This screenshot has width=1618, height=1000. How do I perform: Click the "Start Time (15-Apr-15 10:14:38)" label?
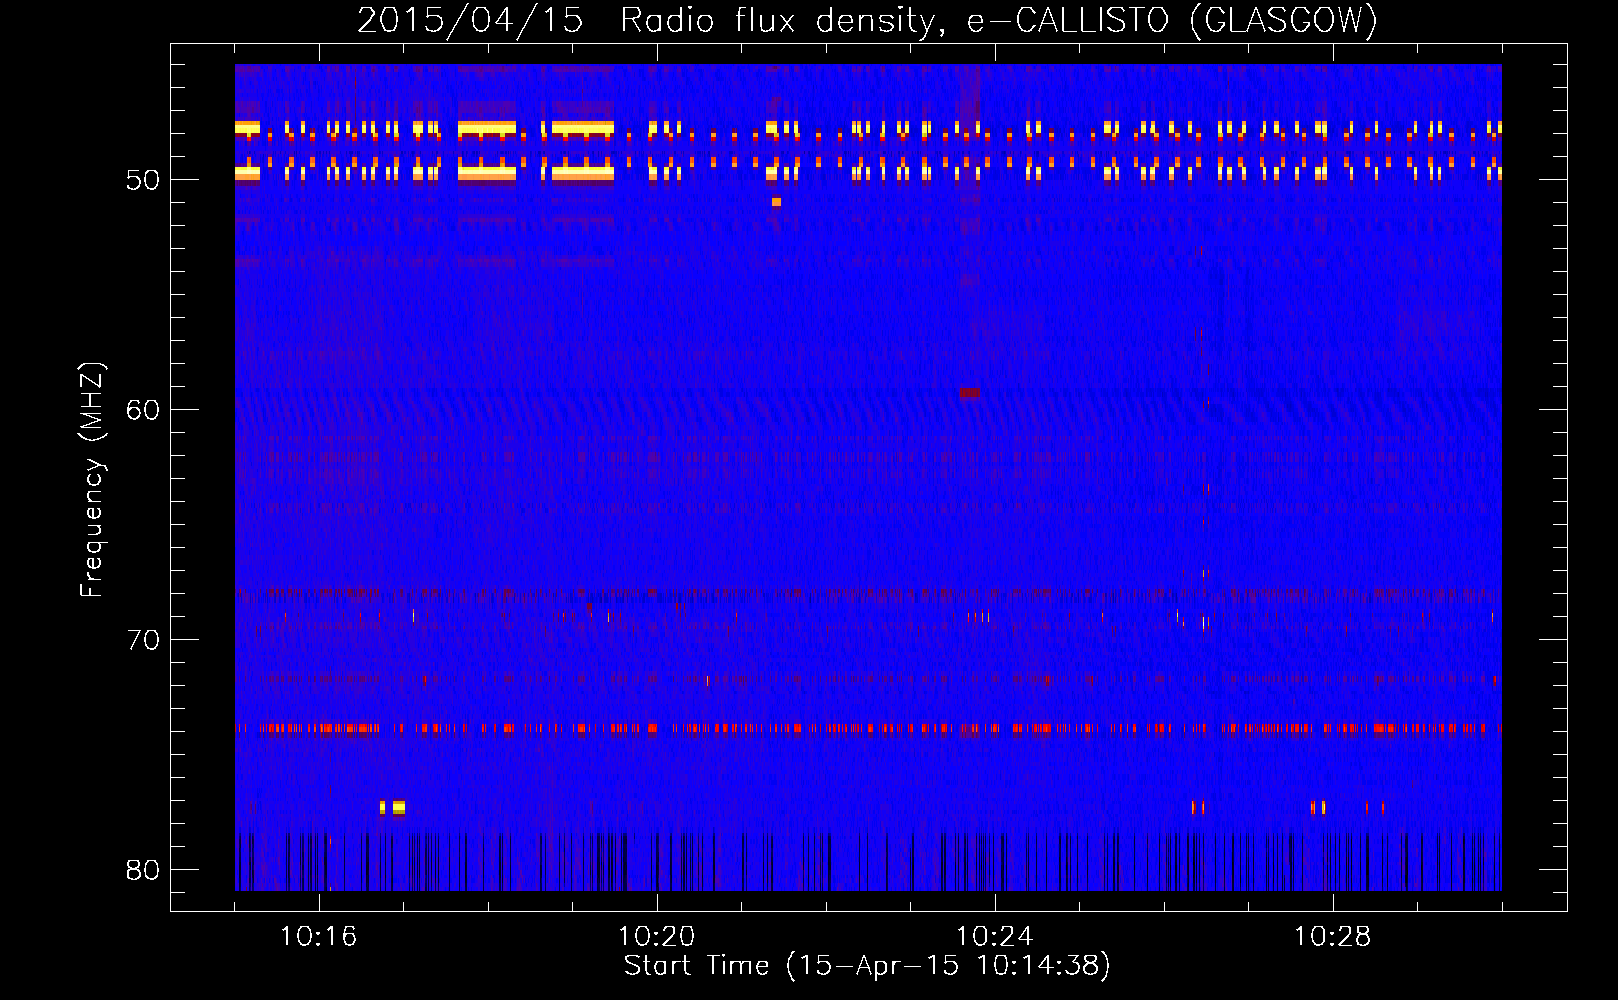[867, 966]
